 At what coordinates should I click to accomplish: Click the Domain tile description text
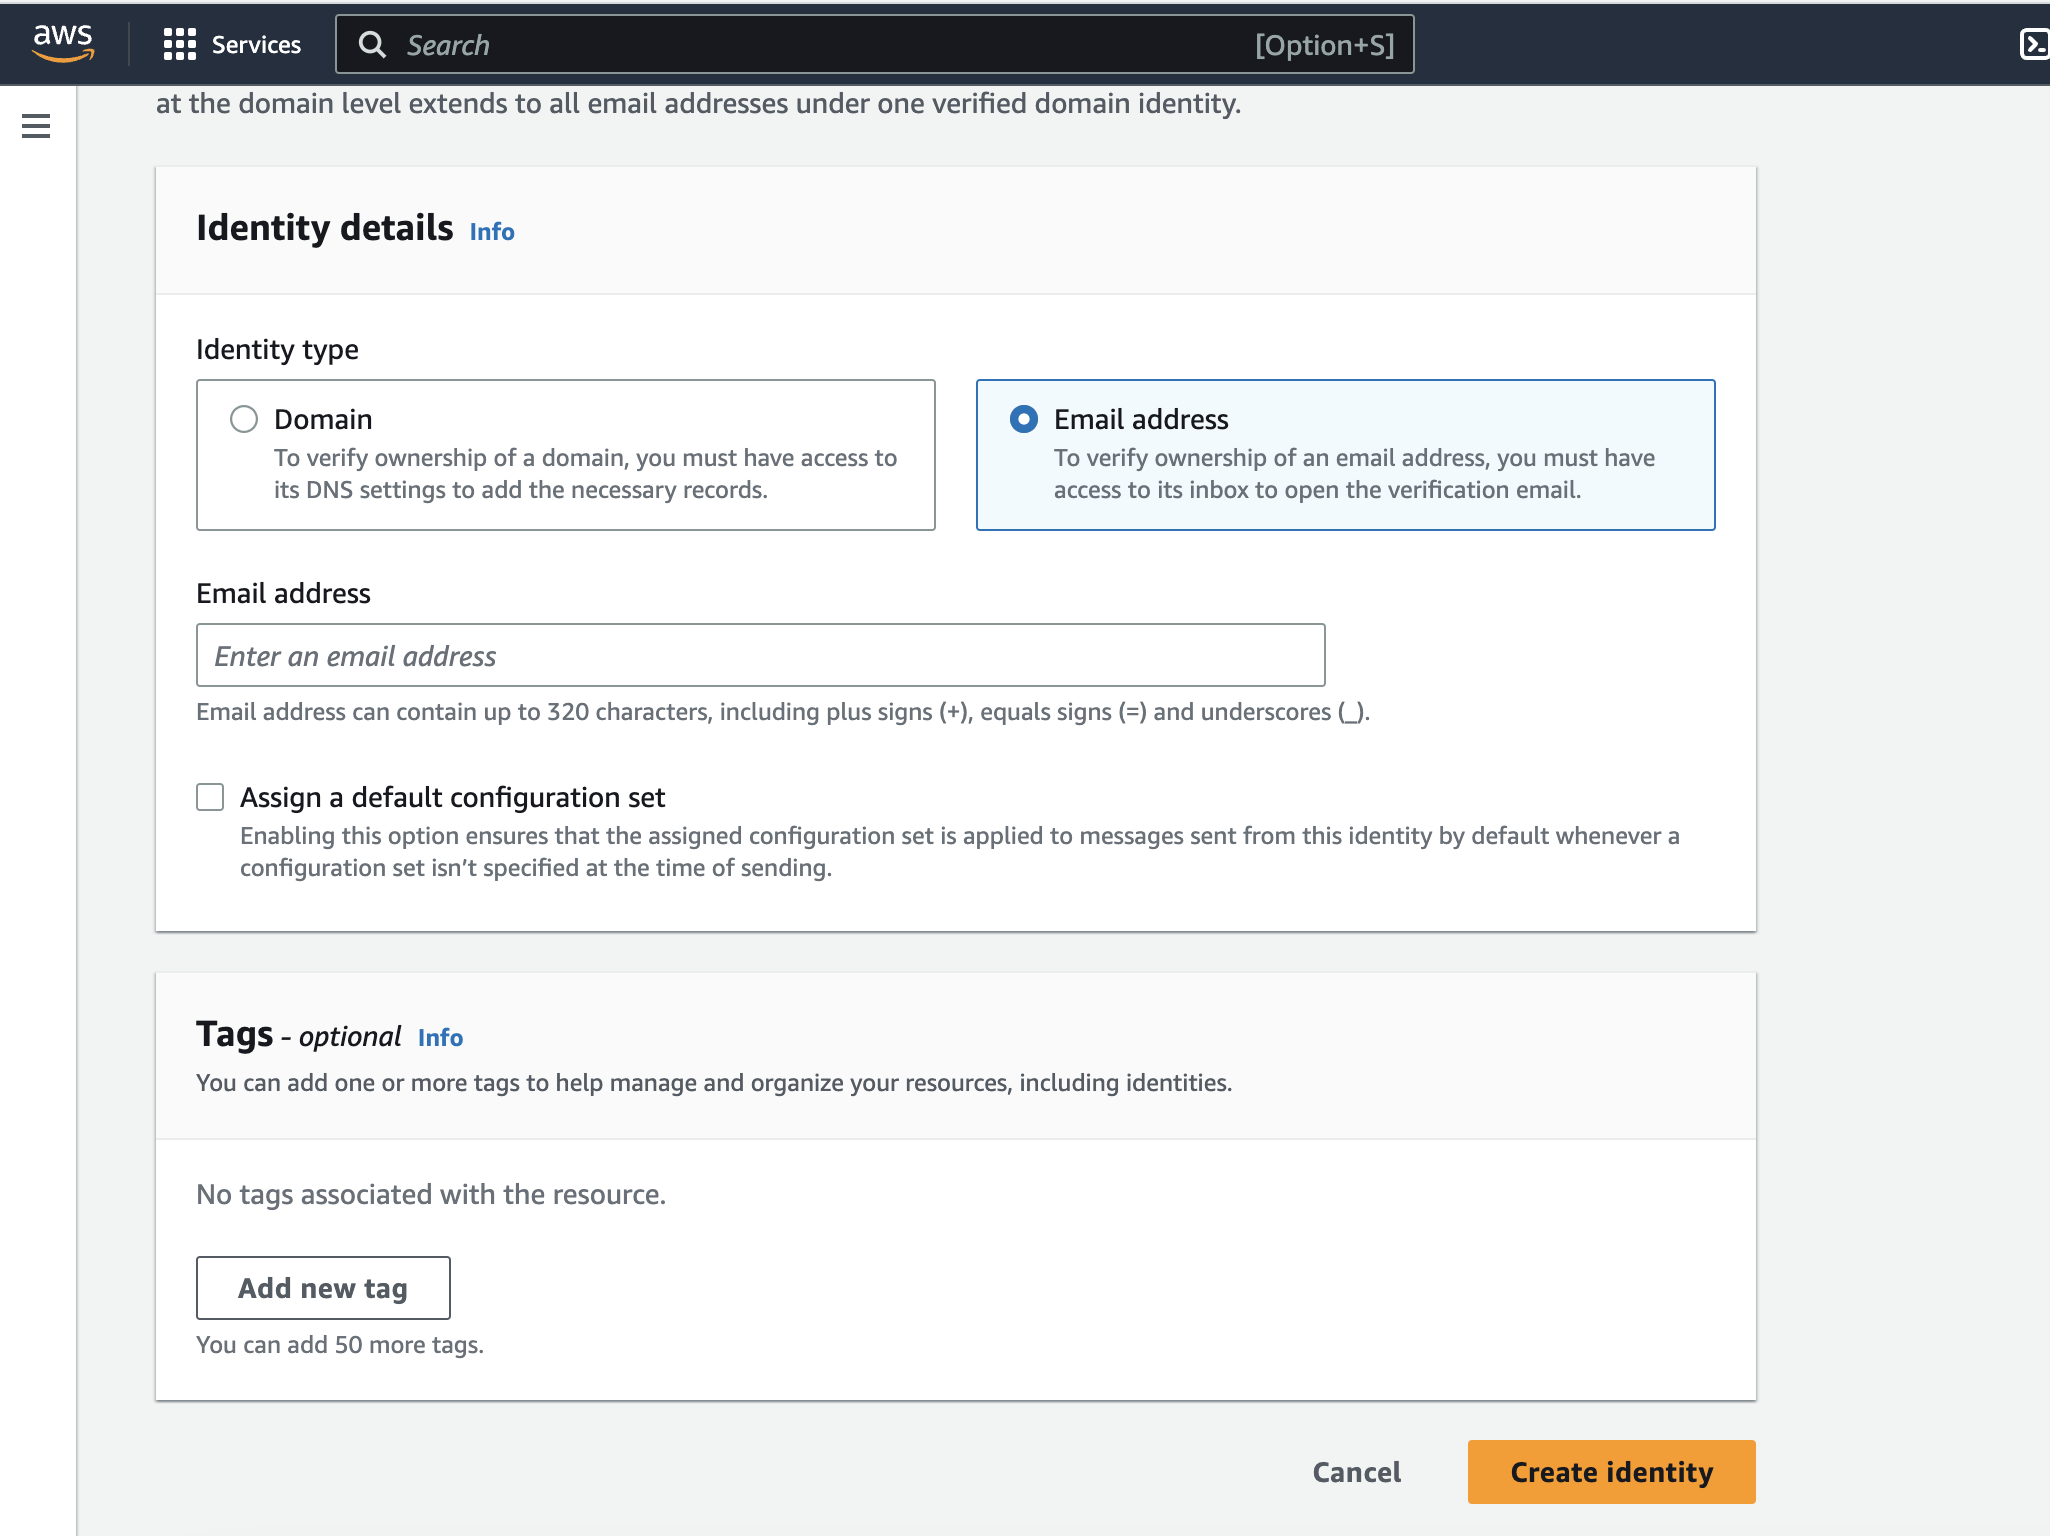point(585,474)
